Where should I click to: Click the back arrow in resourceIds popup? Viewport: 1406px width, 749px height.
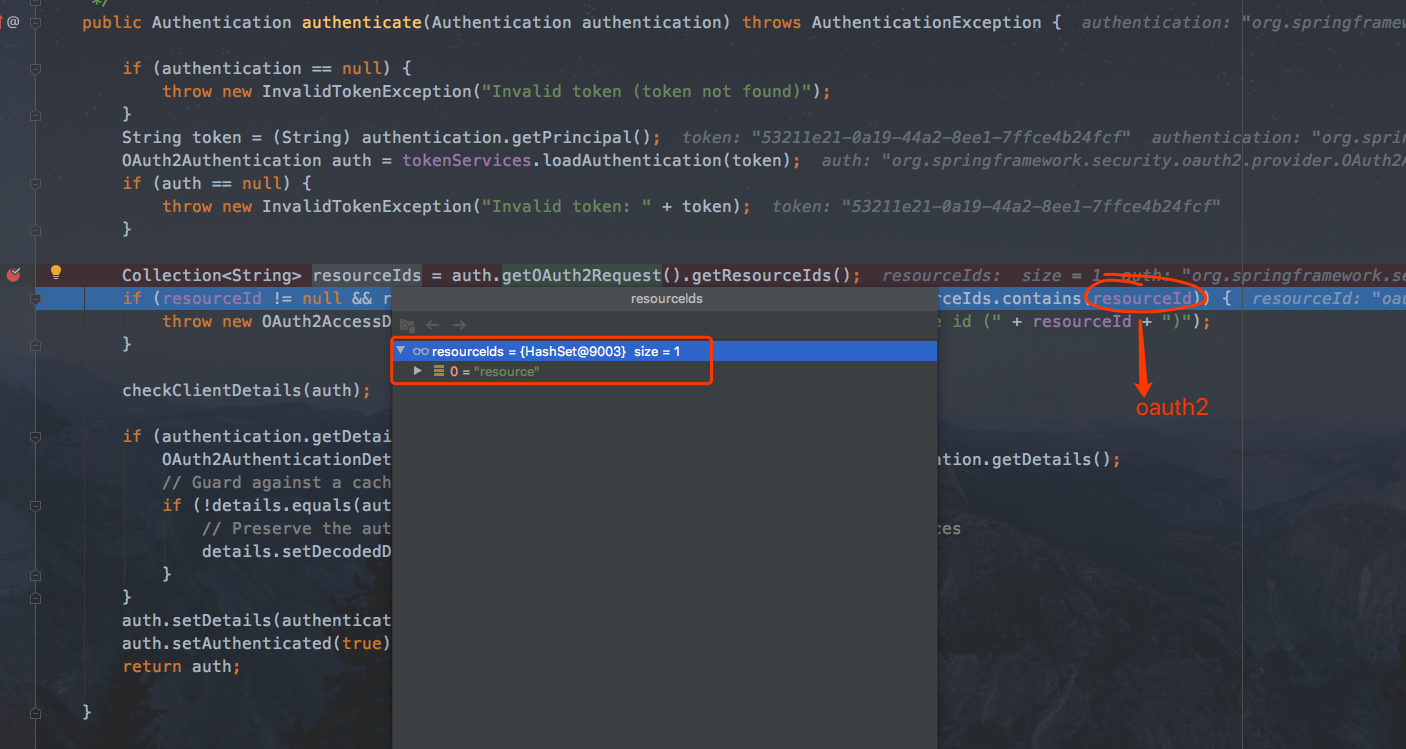433,325
